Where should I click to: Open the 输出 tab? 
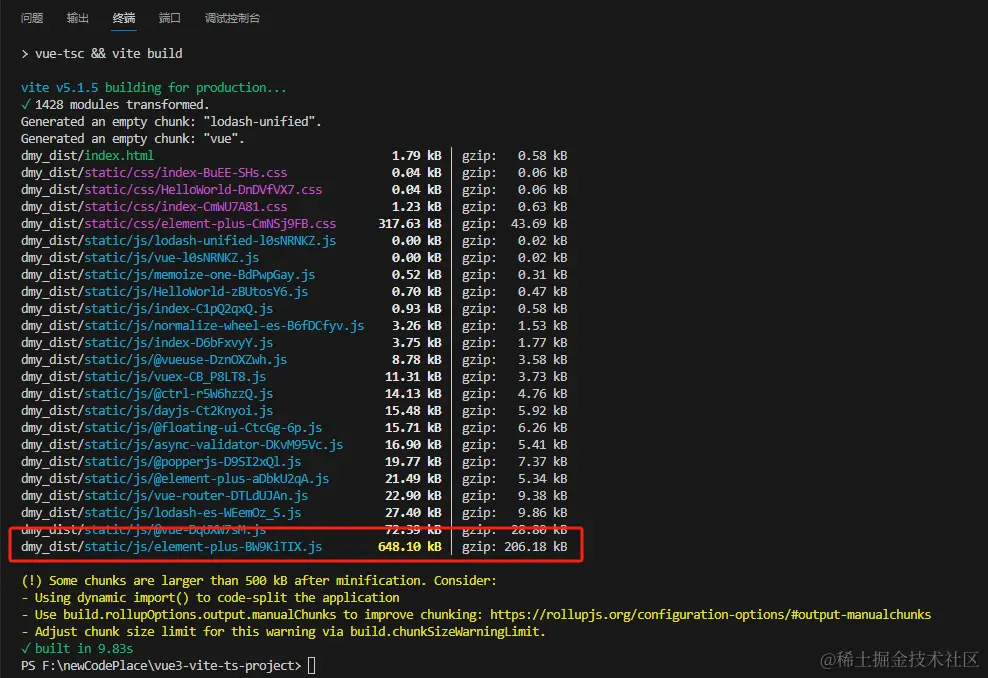tap(78, 18)
